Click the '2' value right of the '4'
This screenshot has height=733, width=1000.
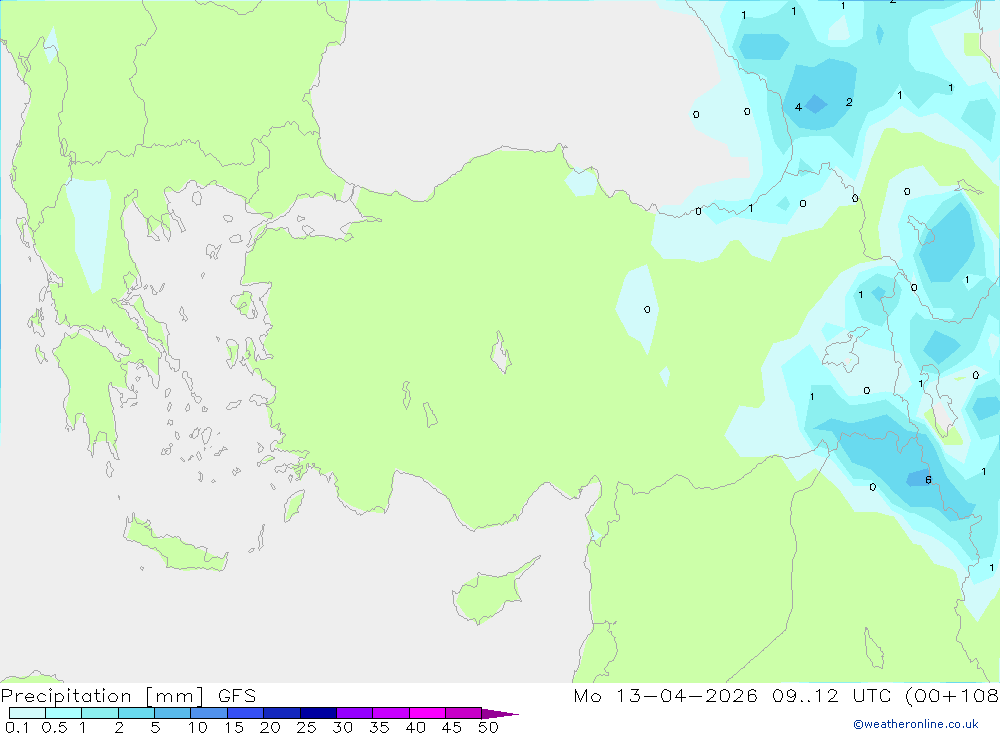849,102
